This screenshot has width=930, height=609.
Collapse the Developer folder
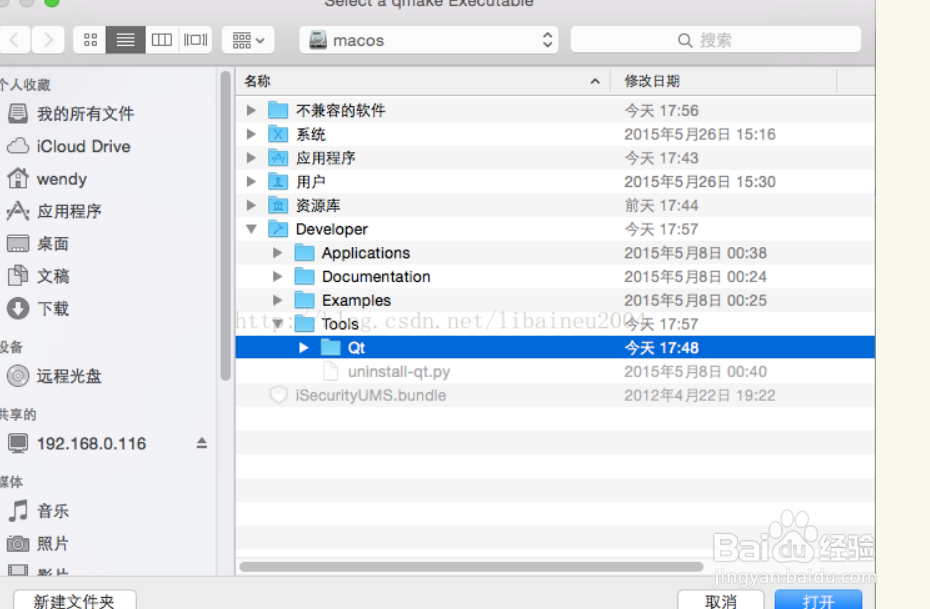tap(251, 228)
